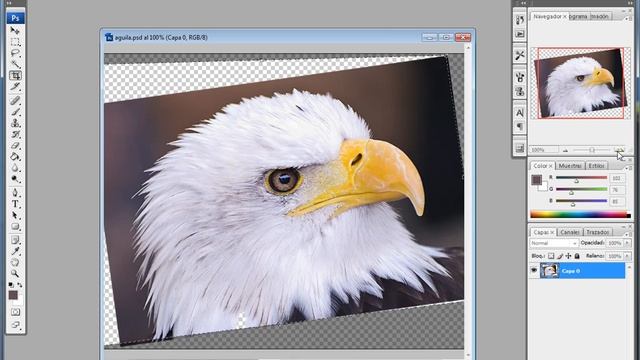Click the color spectrum ramp
640x360 pixels.
[x=580, y=214]
